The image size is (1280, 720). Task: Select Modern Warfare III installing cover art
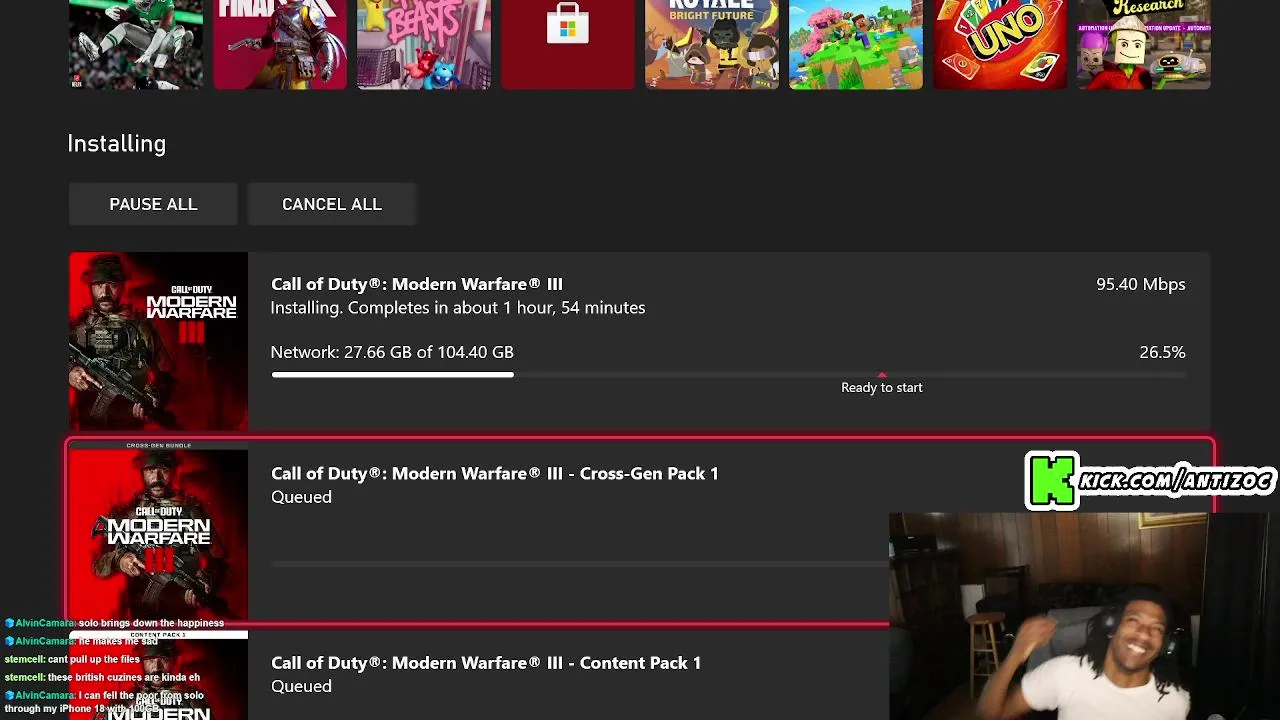pyautogui.click(x=158, y=341)
